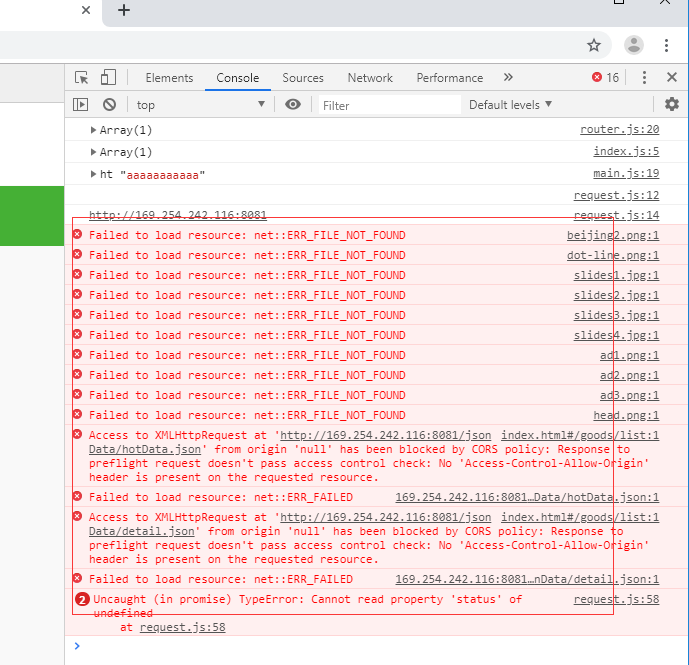Open the Performance tab
Screen dimensions: 689x665
pyautogui.click(x=450, y=78)
